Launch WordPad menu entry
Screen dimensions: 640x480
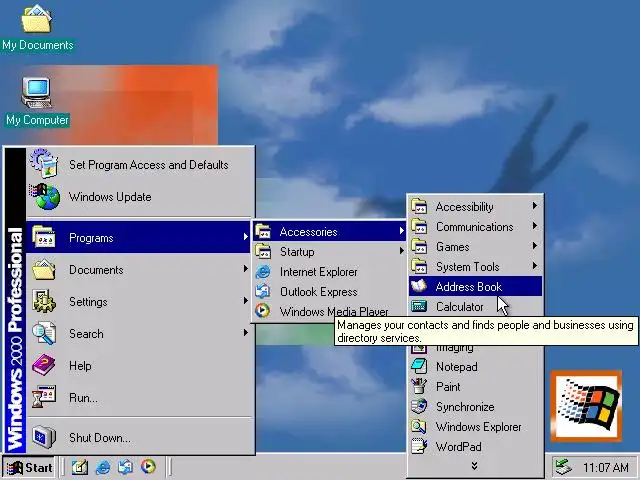coord(475,447)
